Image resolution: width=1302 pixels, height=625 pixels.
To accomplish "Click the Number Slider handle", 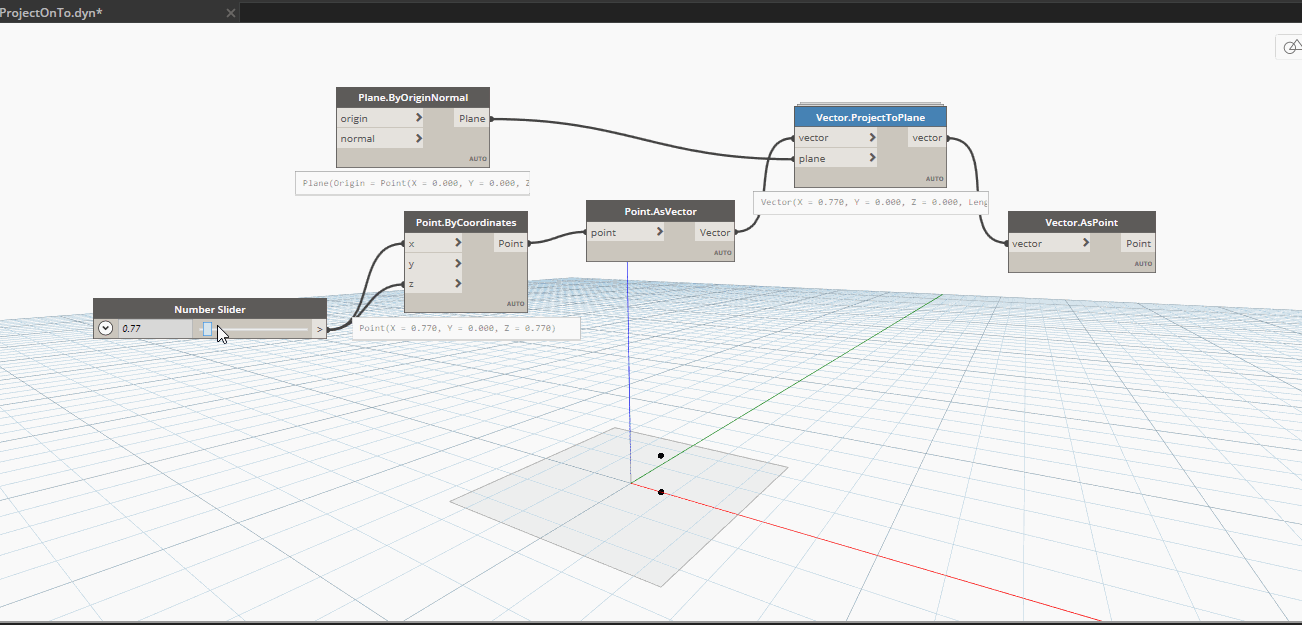I will point(207,328).
